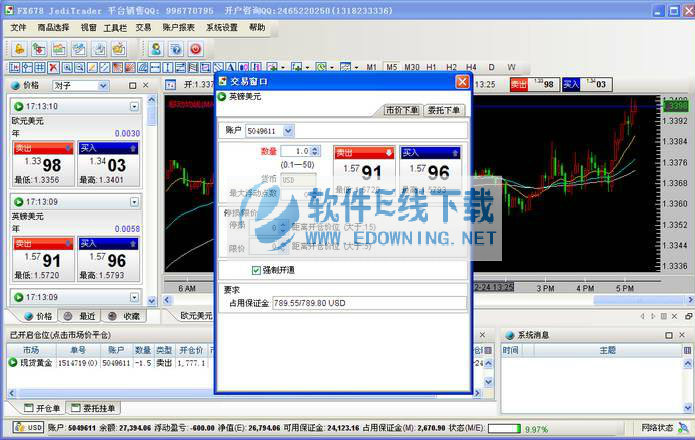Switch chart to M1 timeframe

[x=371, y=67]
